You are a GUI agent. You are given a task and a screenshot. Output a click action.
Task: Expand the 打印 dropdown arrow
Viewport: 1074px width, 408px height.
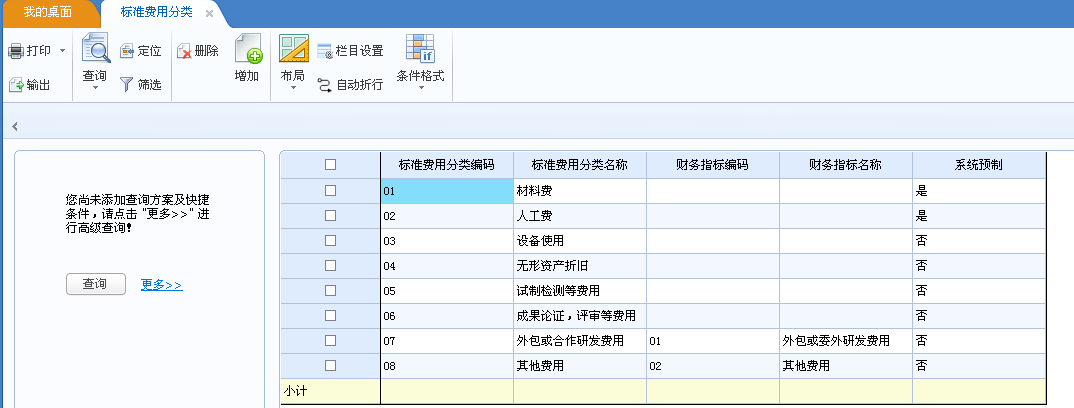click(x=62, y=51)
